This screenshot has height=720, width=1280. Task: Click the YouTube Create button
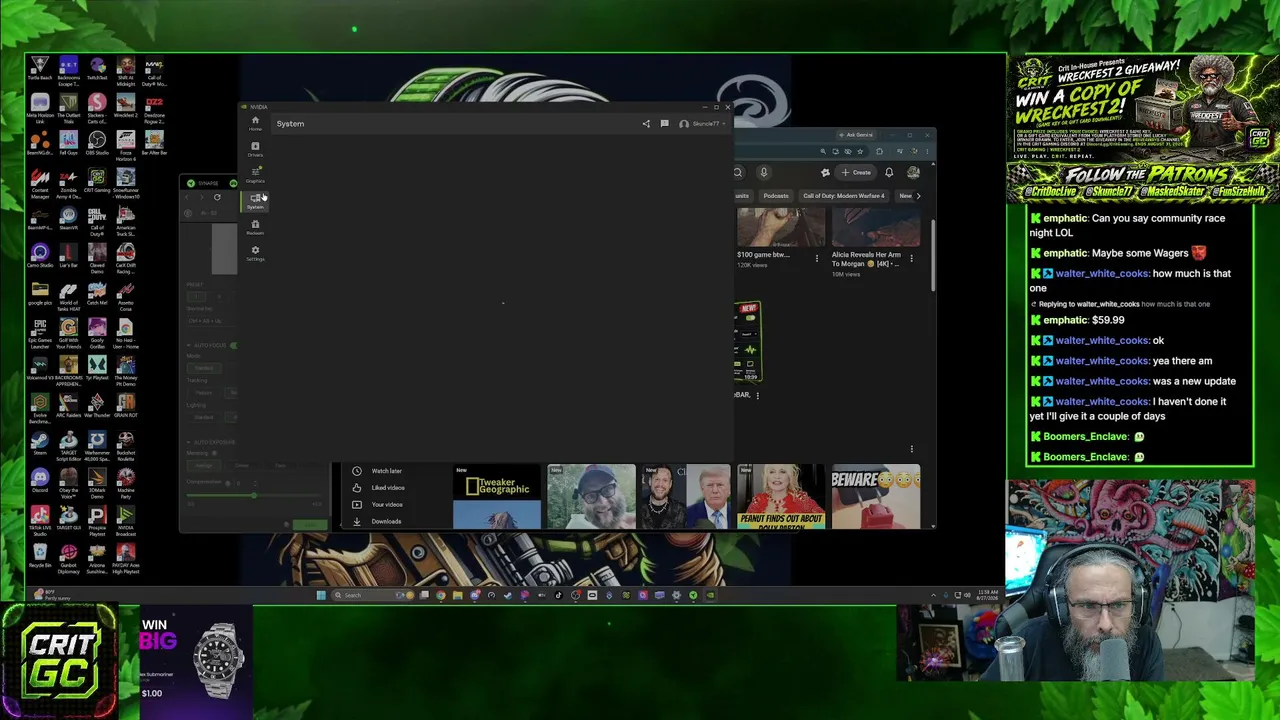pos(856,172)
